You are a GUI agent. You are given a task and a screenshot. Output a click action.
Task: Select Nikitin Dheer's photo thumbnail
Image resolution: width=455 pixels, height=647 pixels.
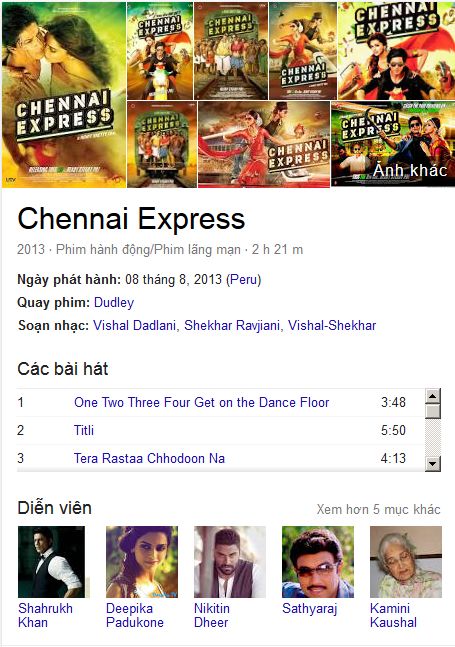tap(230, 562)
